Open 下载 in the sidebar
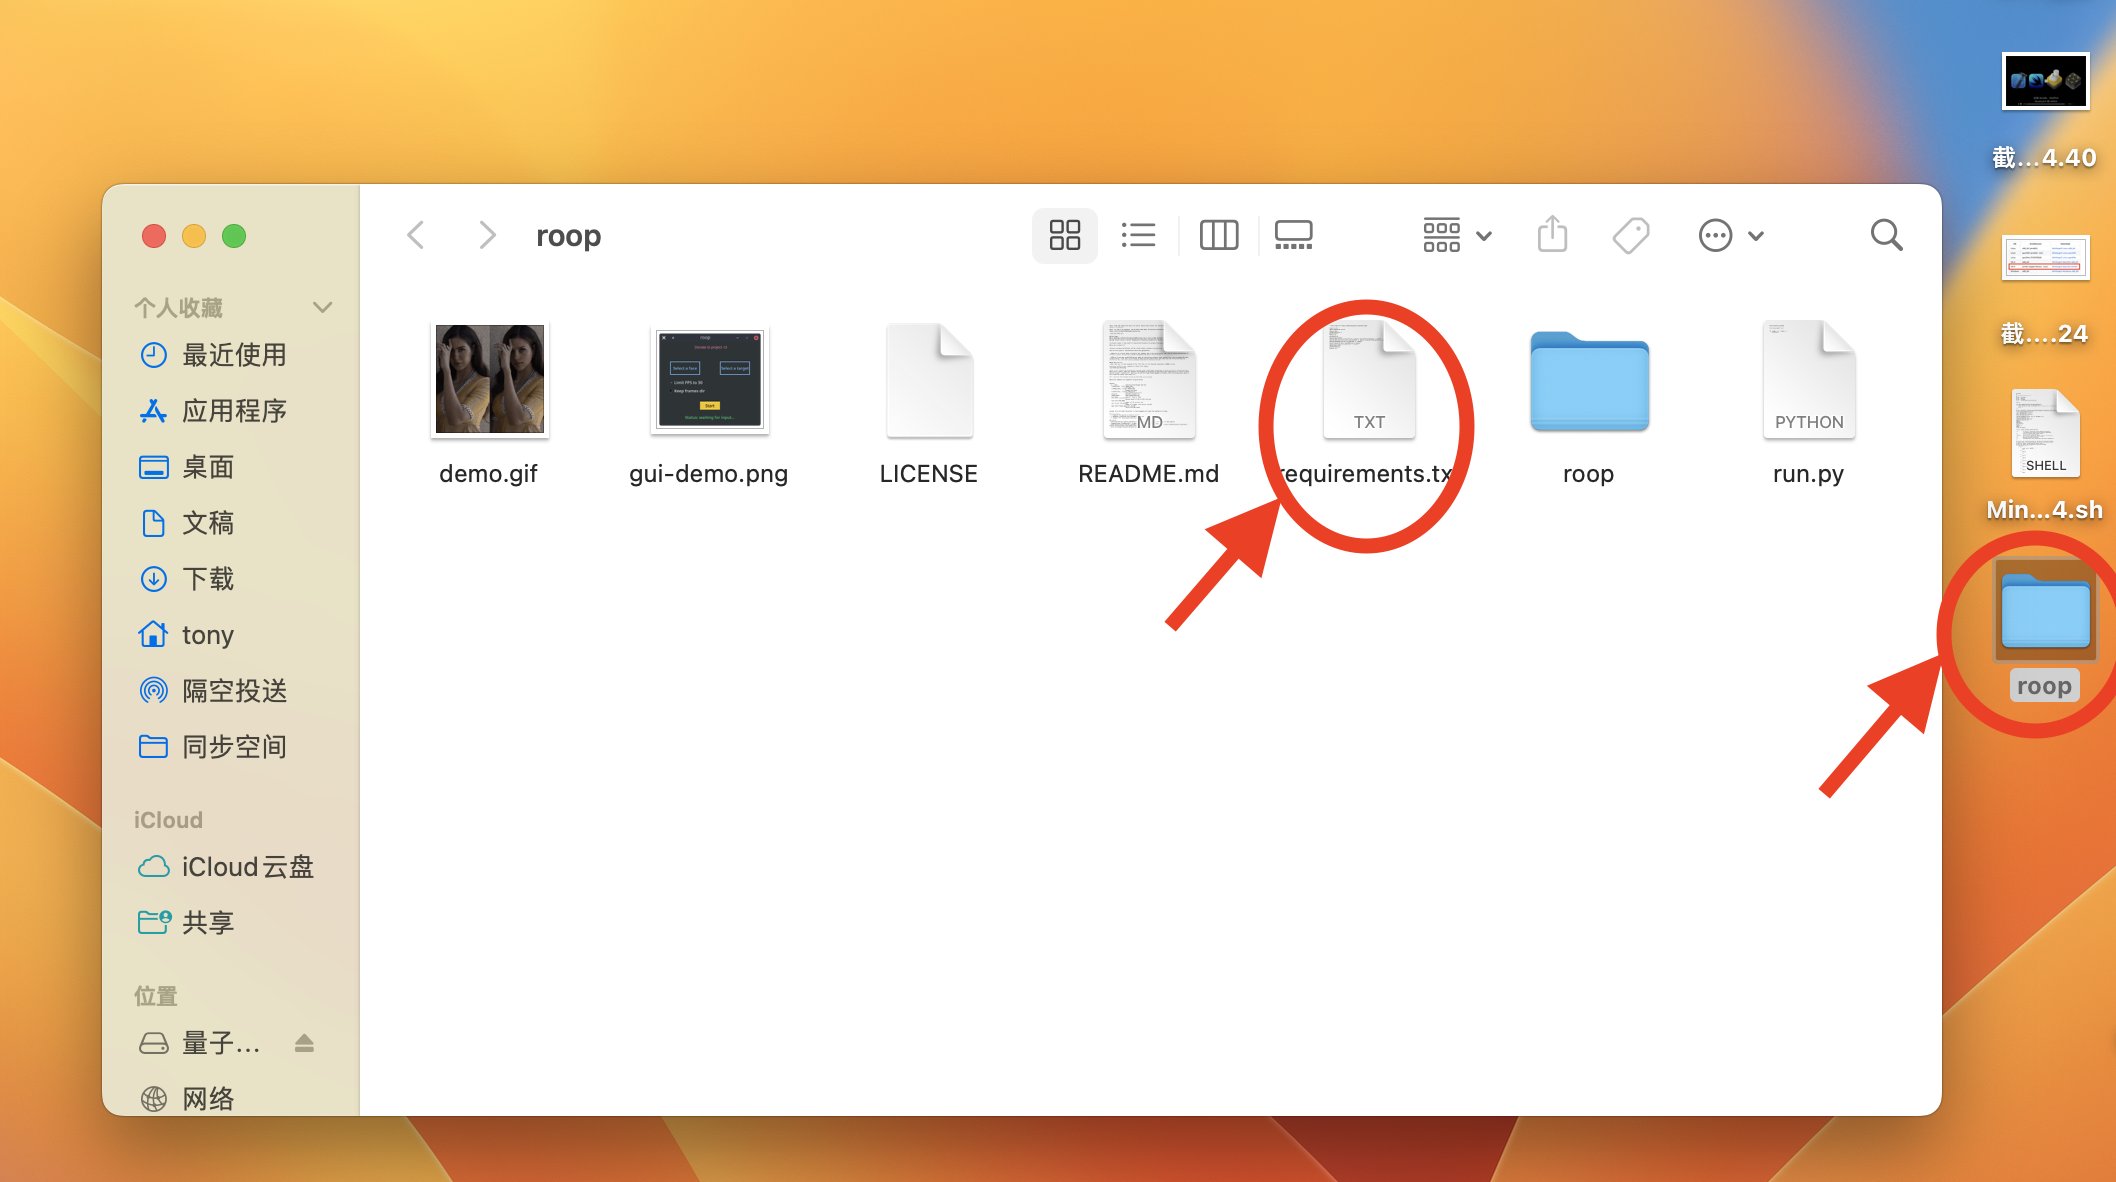Image resolution: width=2116 pixels, height=1182 pixels. pos(208,579)
